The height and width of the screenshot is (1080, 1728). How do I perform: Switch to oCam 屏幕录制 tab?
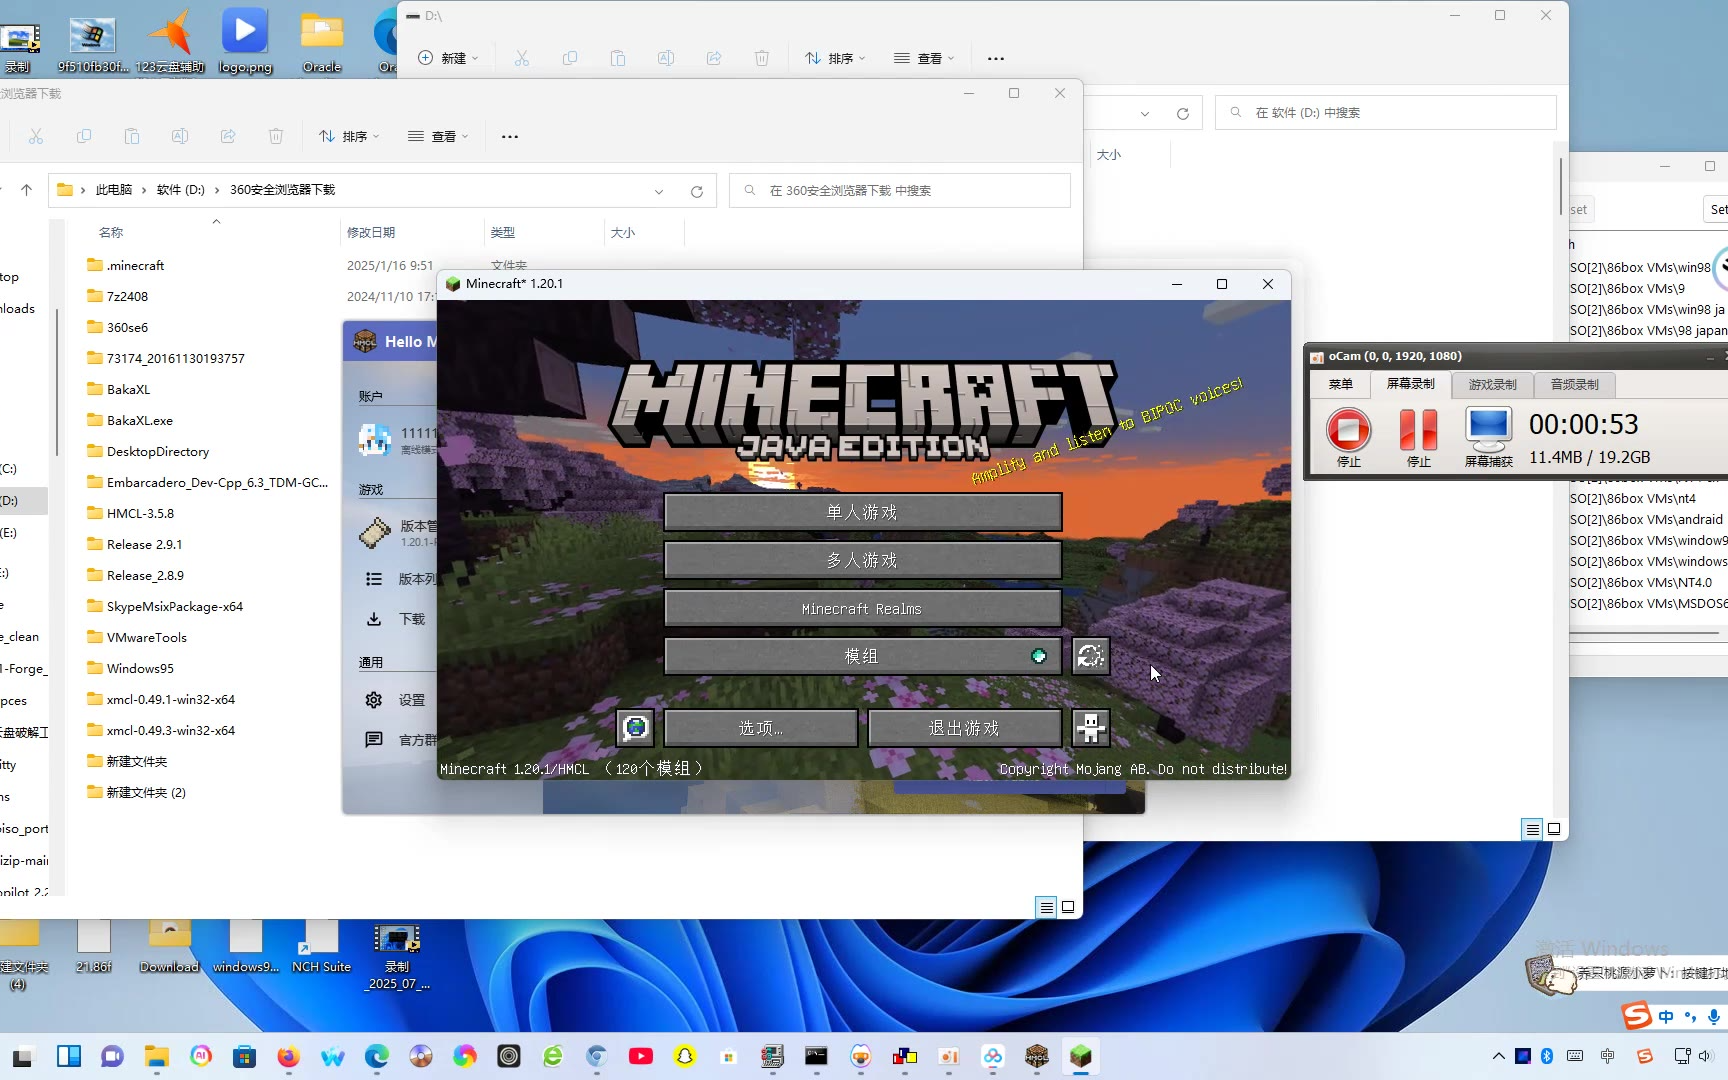(1410, 383)
